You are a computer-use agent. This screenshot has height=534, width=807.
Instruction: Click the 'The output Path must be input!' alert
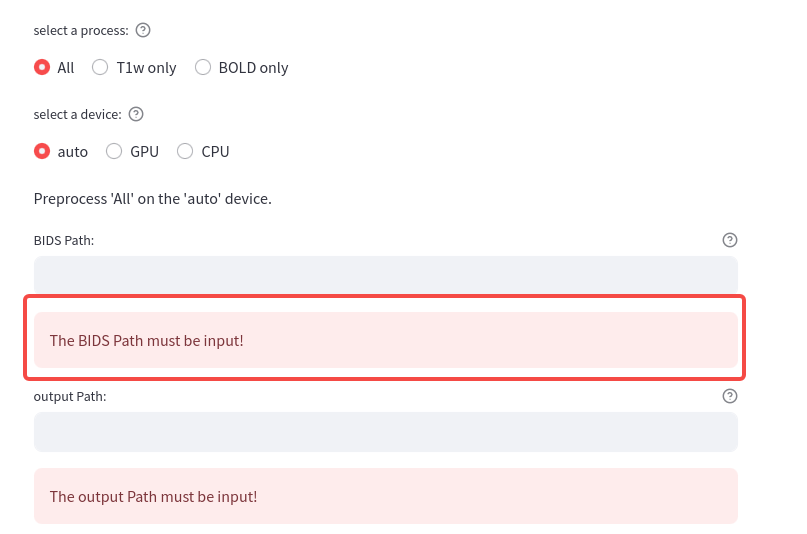pyautogui.click(x=385, y=496)
